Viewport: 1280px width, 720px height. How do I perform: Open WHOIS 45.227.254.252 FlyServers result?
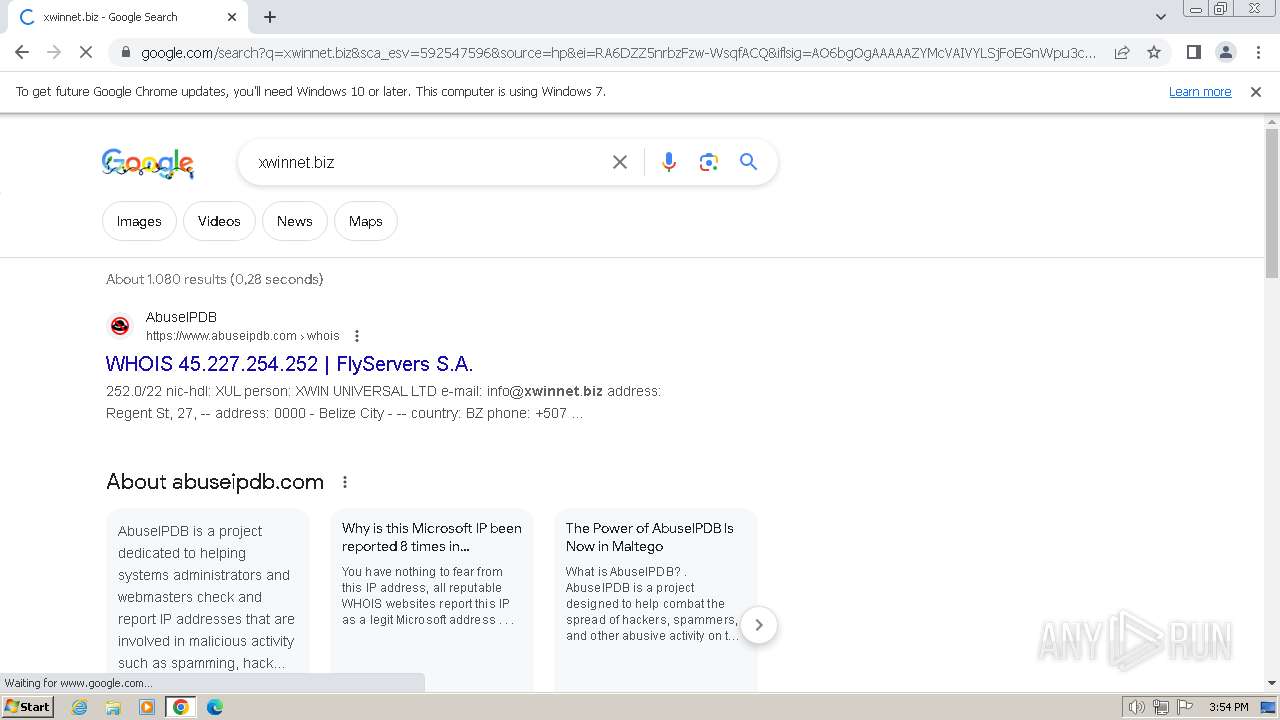coord(289,364)
